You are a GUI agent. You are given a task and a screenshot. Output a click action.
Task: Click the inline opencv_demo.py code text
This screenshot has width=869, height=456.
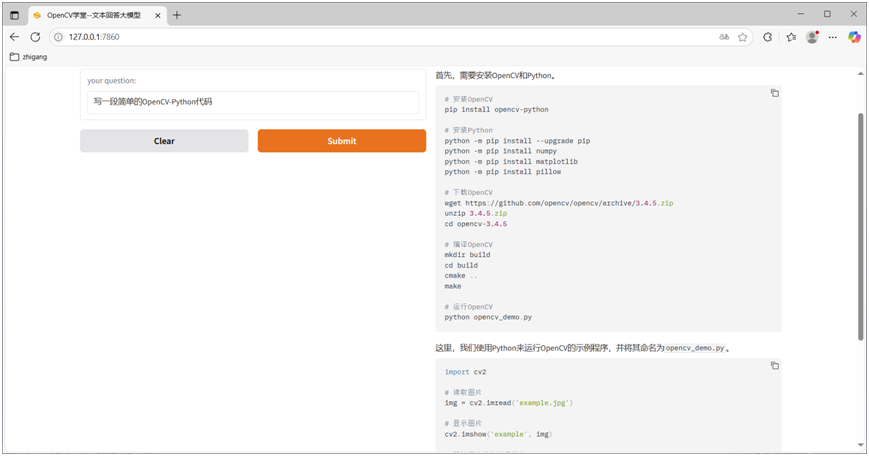(695, 349)
